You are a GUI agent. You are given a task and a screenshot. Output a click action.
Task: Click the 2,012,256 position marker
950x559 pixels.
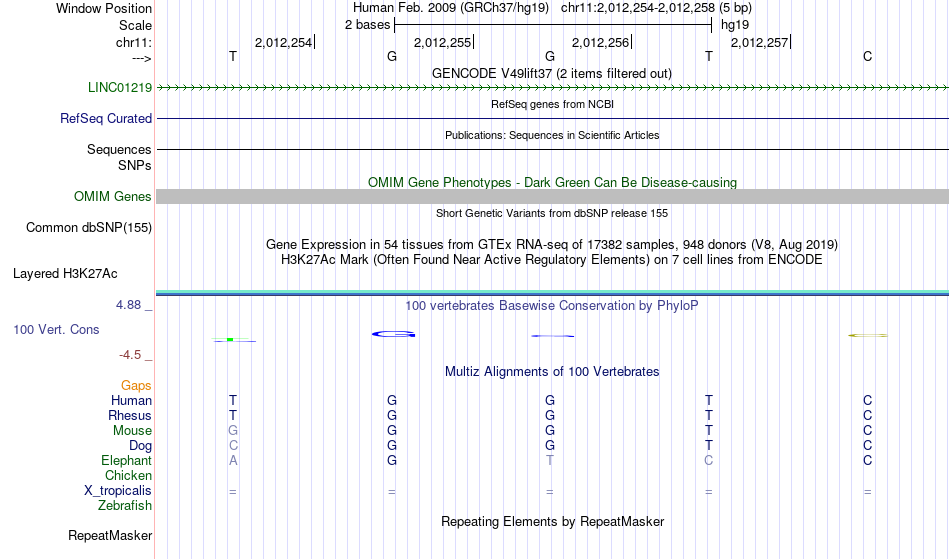[x=602, y=42]
